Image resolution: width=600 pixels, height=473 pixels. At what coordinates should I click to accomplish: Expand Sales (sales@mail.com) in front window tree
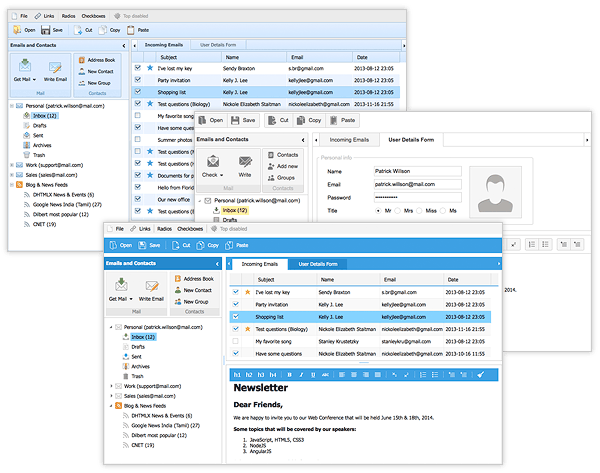[111, 396]
